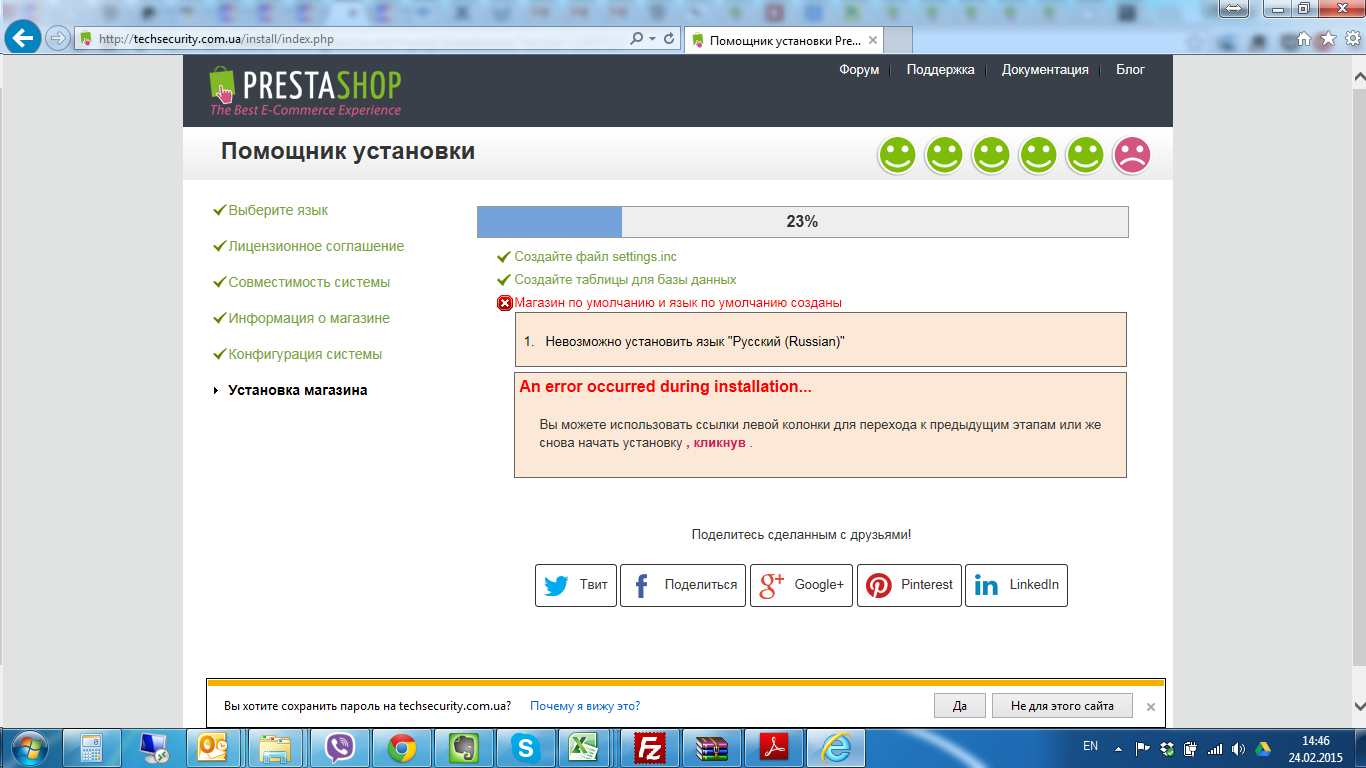The height and width of the screenshot is (768, 1366).
Task: Open IE tools gear menu
Action: (1351, 39)
